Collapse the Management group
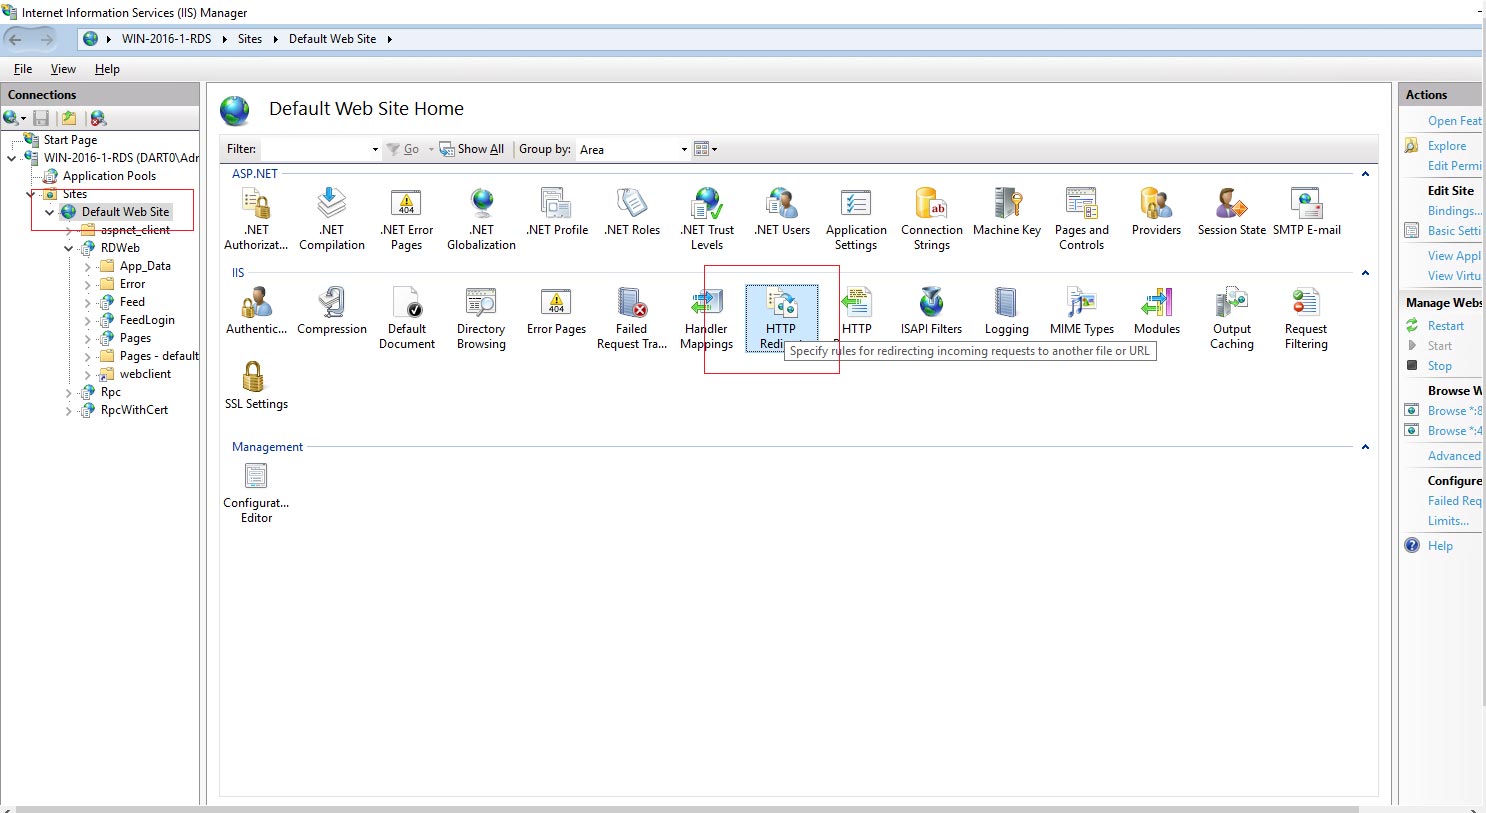 1365,447
